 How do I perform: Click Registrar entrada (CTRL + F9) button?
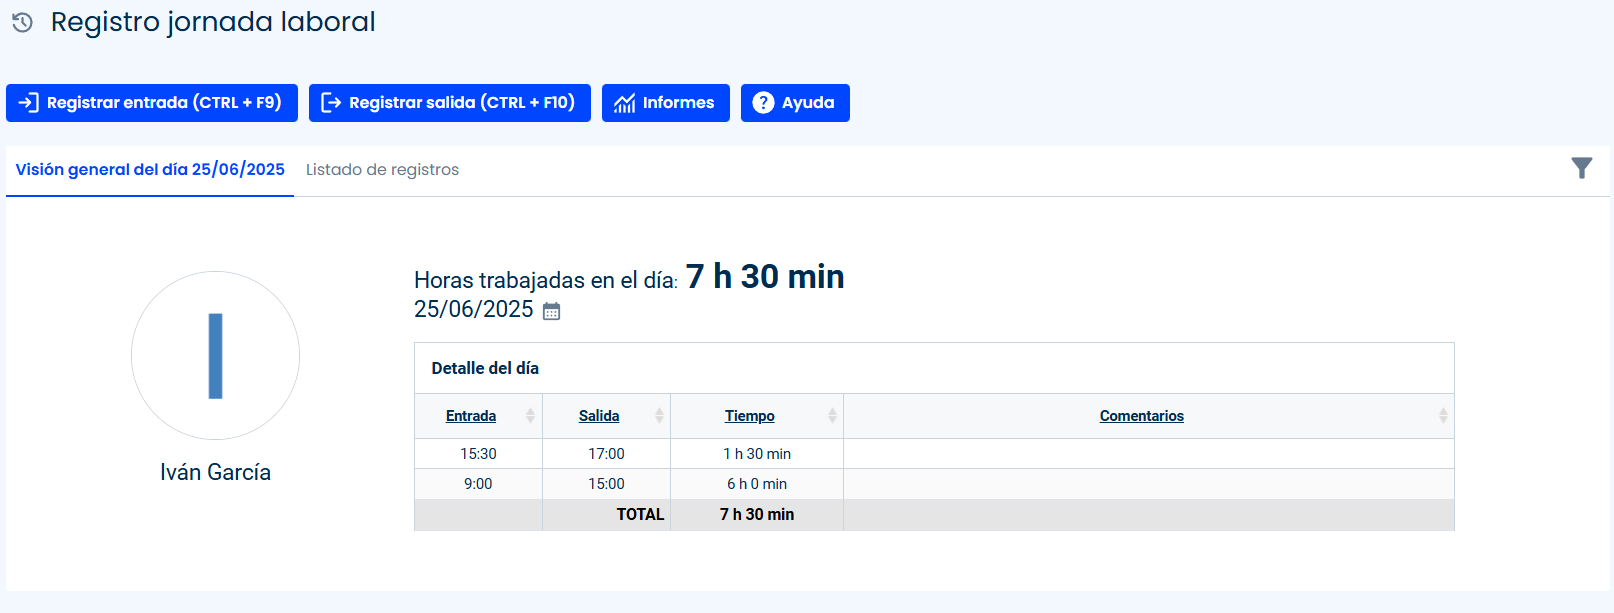tap(152, 103)
